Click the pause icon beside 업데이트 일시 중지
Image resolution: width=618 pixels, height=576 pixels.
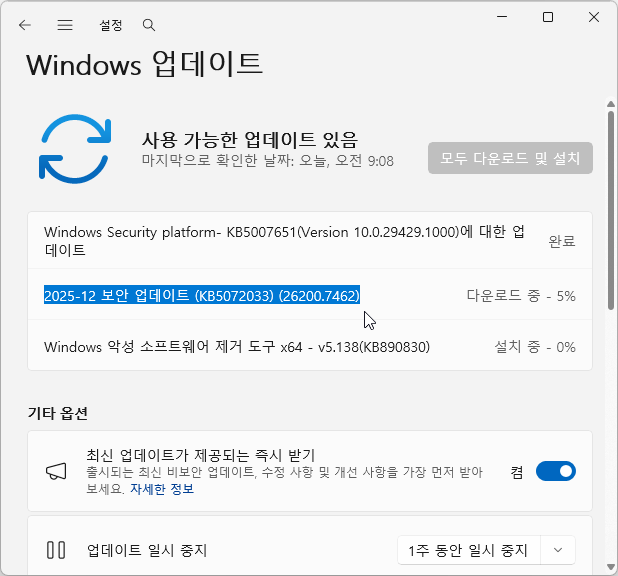(56, 550)
